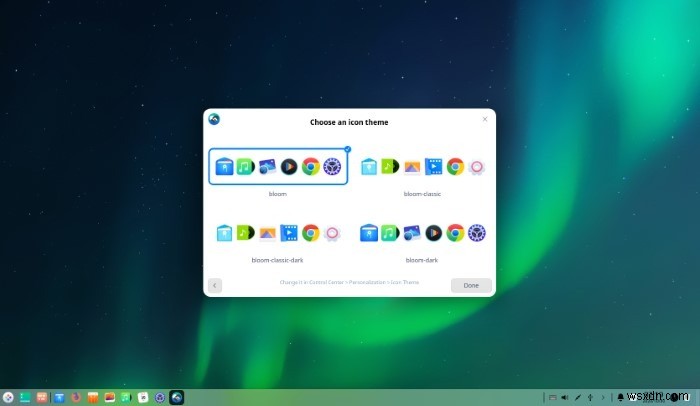Click the keyboard tray icon
Screen dimensions: 700x406
tap(553, 397)
